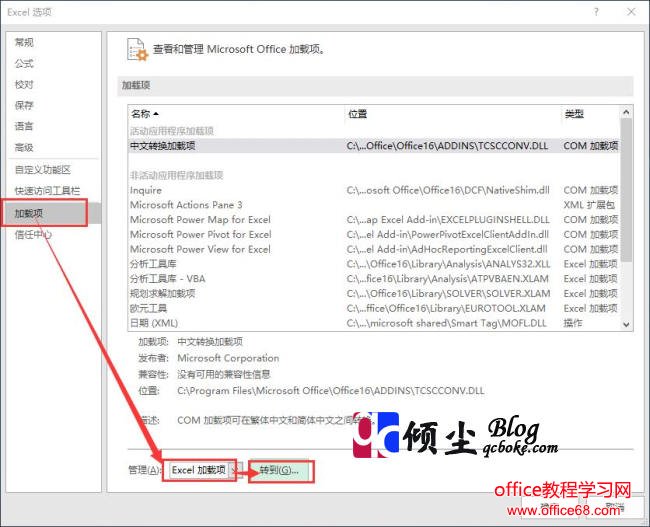The image size is (650, 527).
Task: Open the 常规 category
Action: tap(24, 42)
